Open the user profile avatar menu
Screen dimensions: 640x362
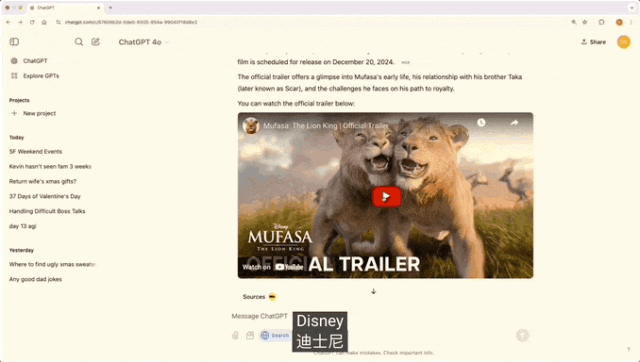click(624, 42)
